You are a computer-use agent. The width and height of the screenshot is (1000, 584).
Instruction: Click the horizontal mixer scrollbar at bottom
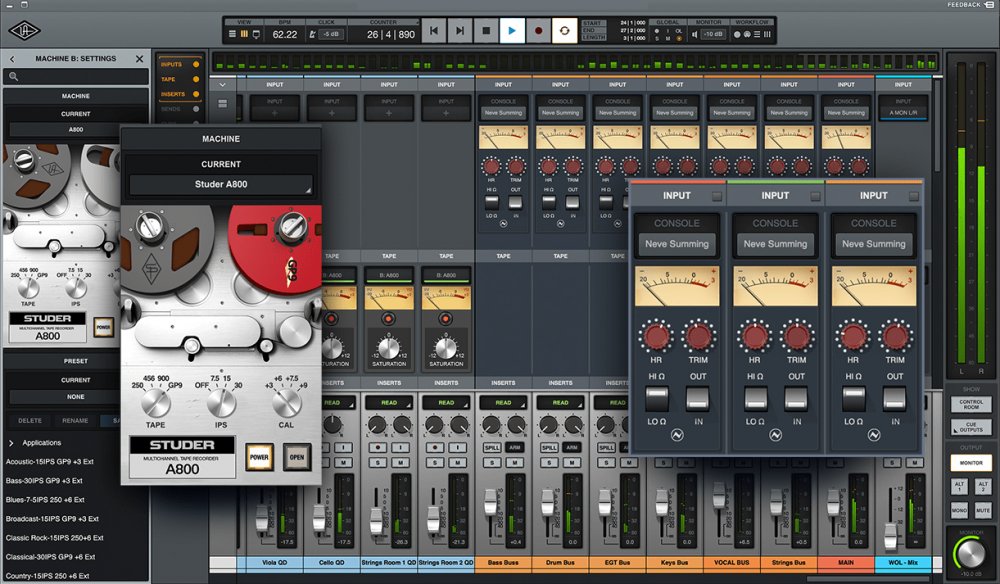869,579
